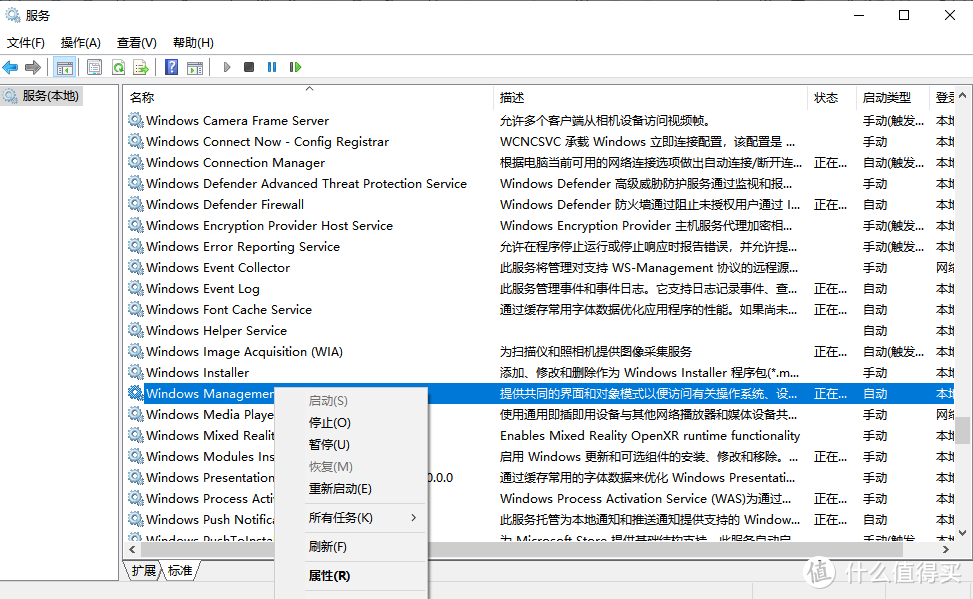Image resolution: width=973 pixels, height=599 pixels.
Task: Click the Restart service toolbar icon
Action: pos(295,67)
